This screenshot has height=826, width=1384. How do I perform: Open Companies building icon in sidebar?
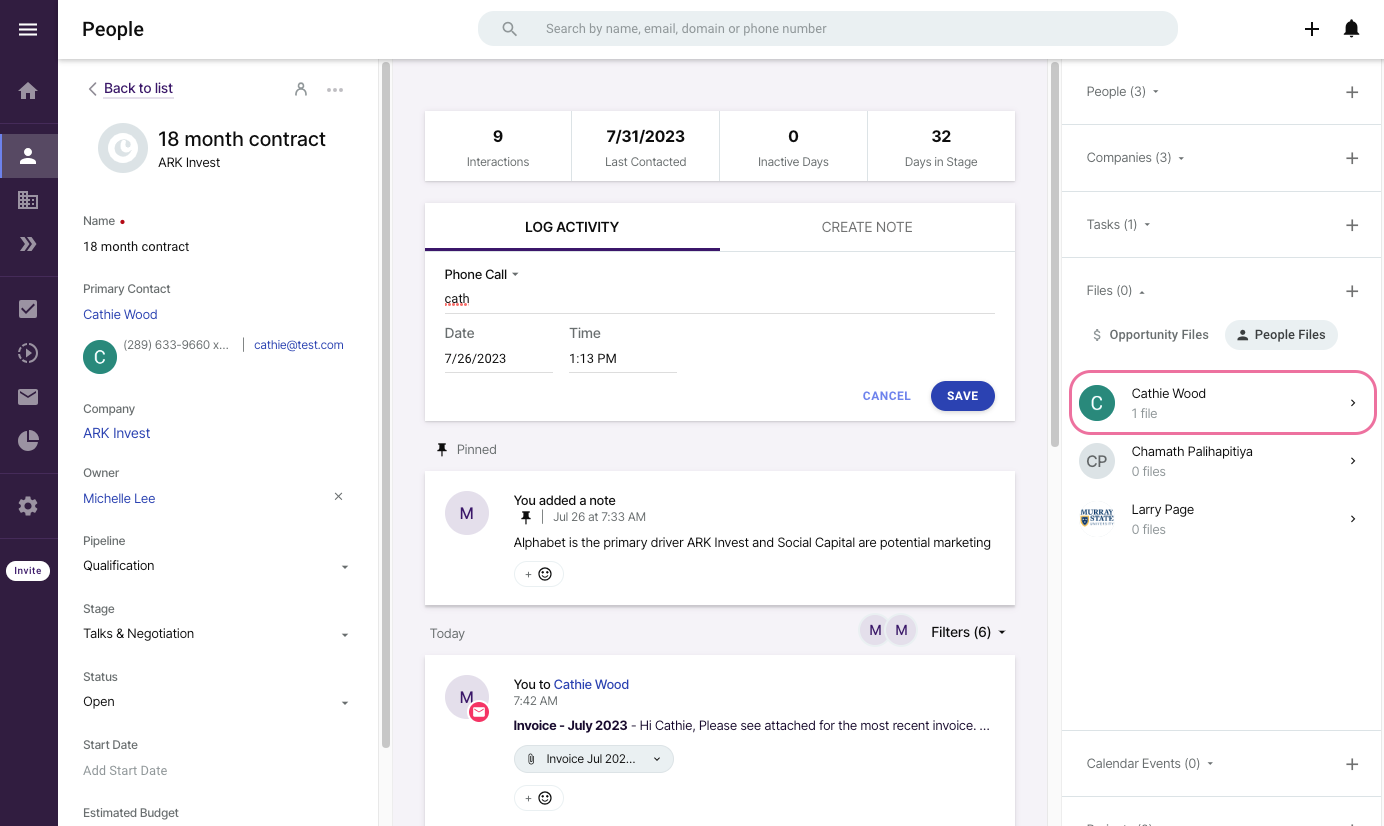tap(28, 200)
